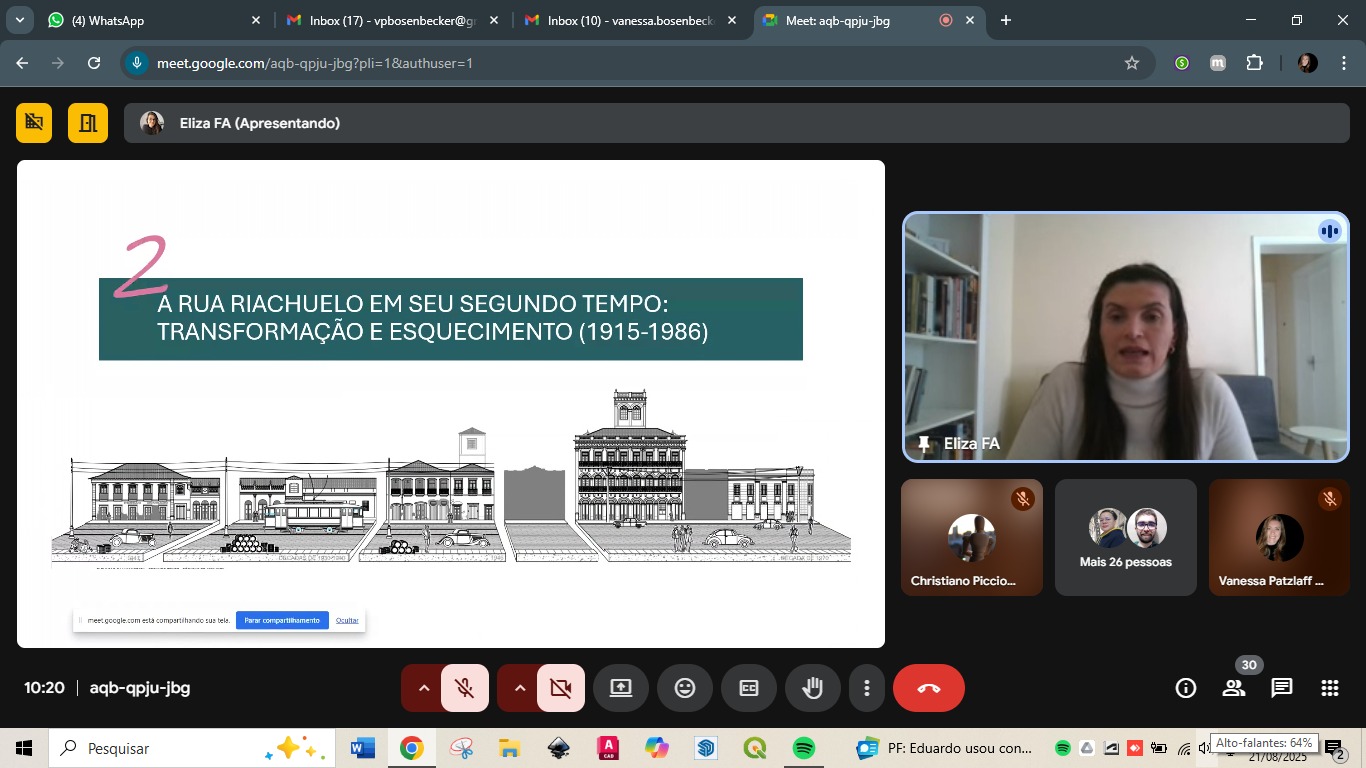Click the Ocultar link

[347, 620]
